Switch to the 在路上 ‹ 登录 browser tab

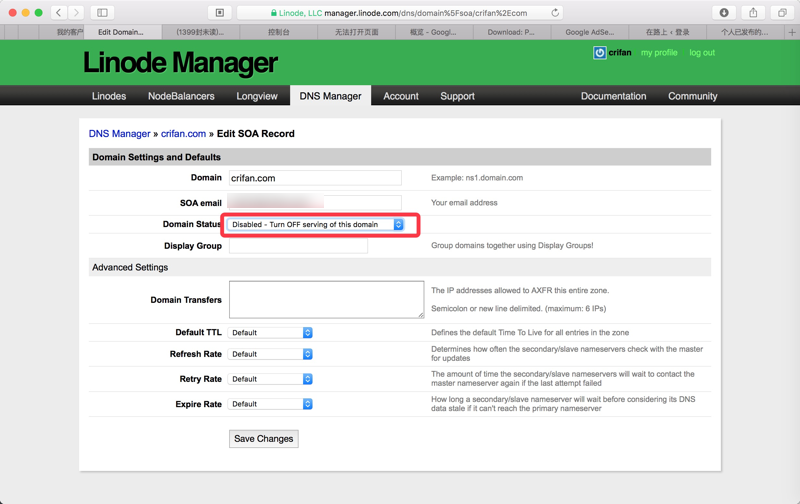[667, 32]
